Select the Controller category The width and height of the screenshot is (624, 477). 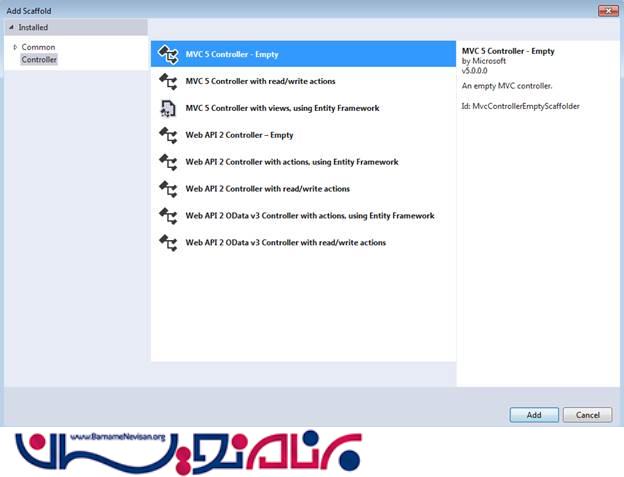pos(39,60)
